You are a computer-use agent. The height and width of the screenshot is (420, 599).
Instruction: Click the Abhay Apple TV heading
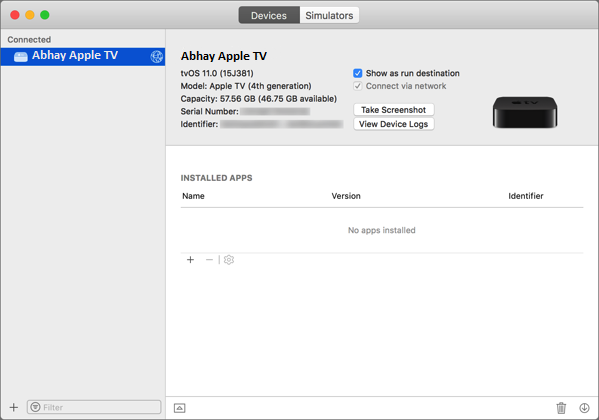(223, 56)
